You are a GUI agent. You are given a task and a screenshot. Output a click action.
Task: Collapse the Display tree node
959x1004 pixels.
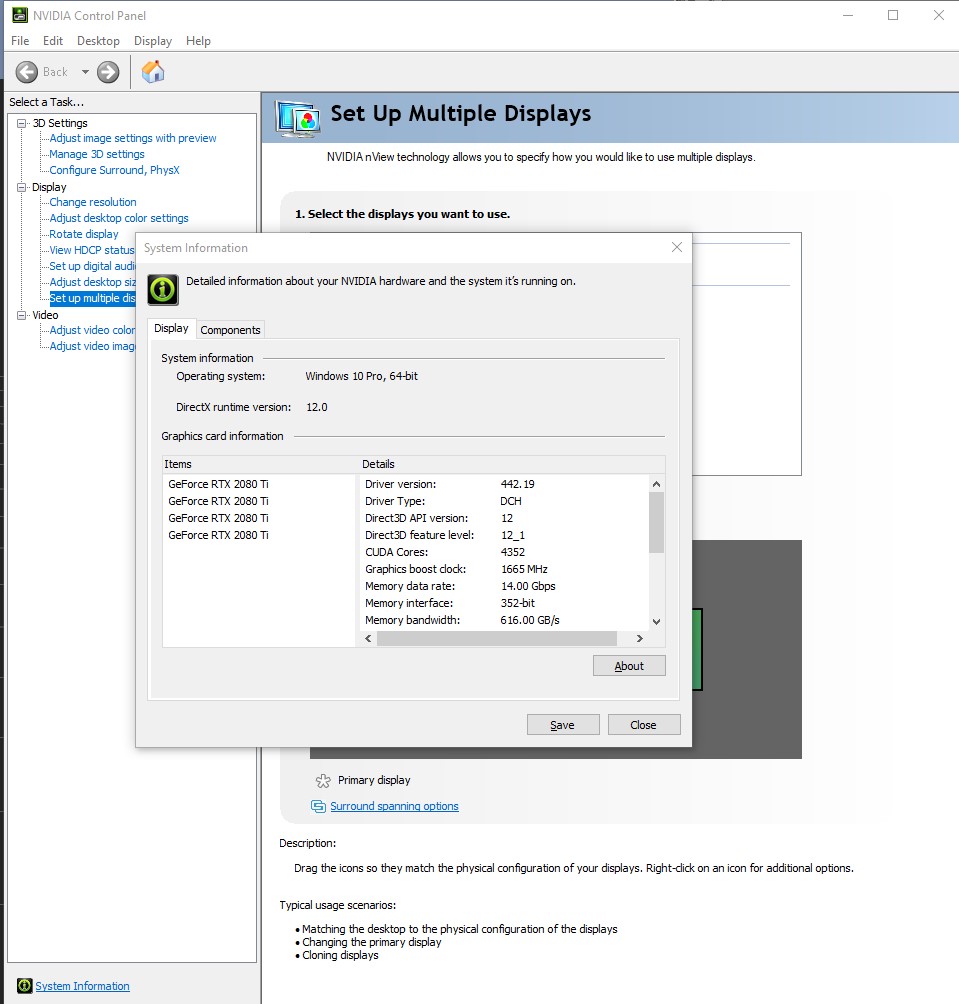pos(22,187)
